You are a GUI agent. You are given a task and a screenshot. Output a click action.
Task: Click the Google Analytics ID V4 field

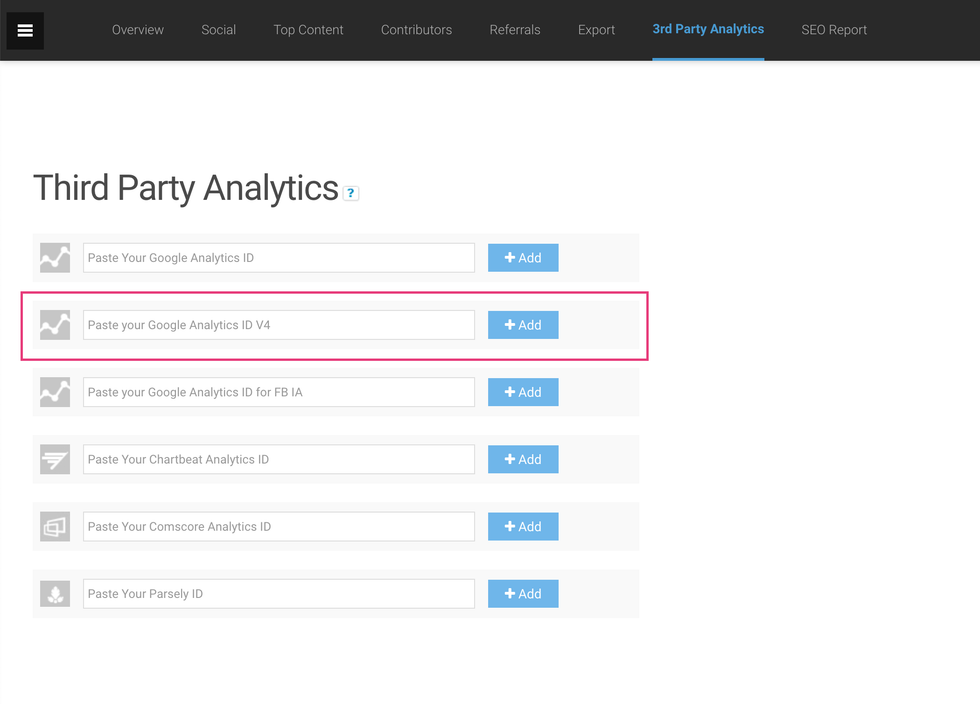(x=279, y=325)
